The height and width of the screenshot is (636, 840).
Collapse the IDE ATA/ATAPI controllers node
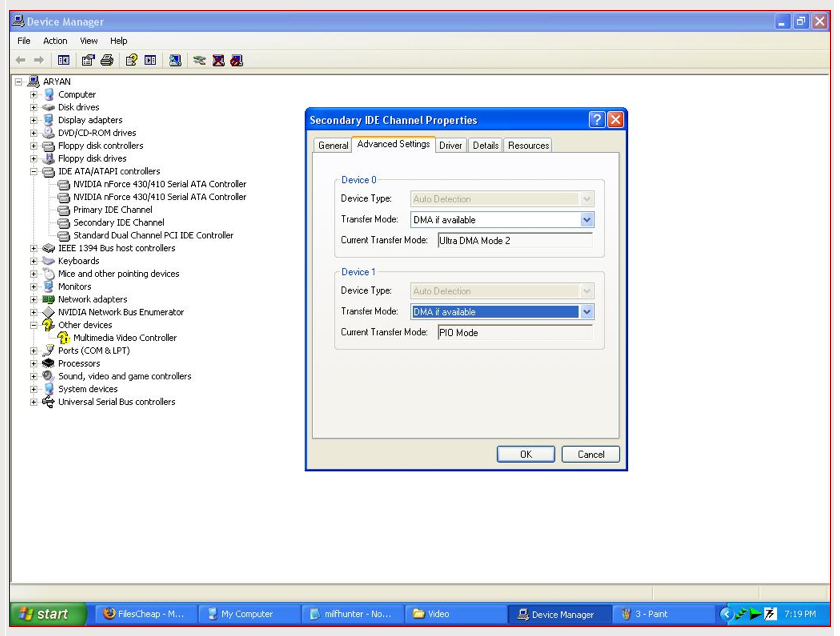coord(34,171)
